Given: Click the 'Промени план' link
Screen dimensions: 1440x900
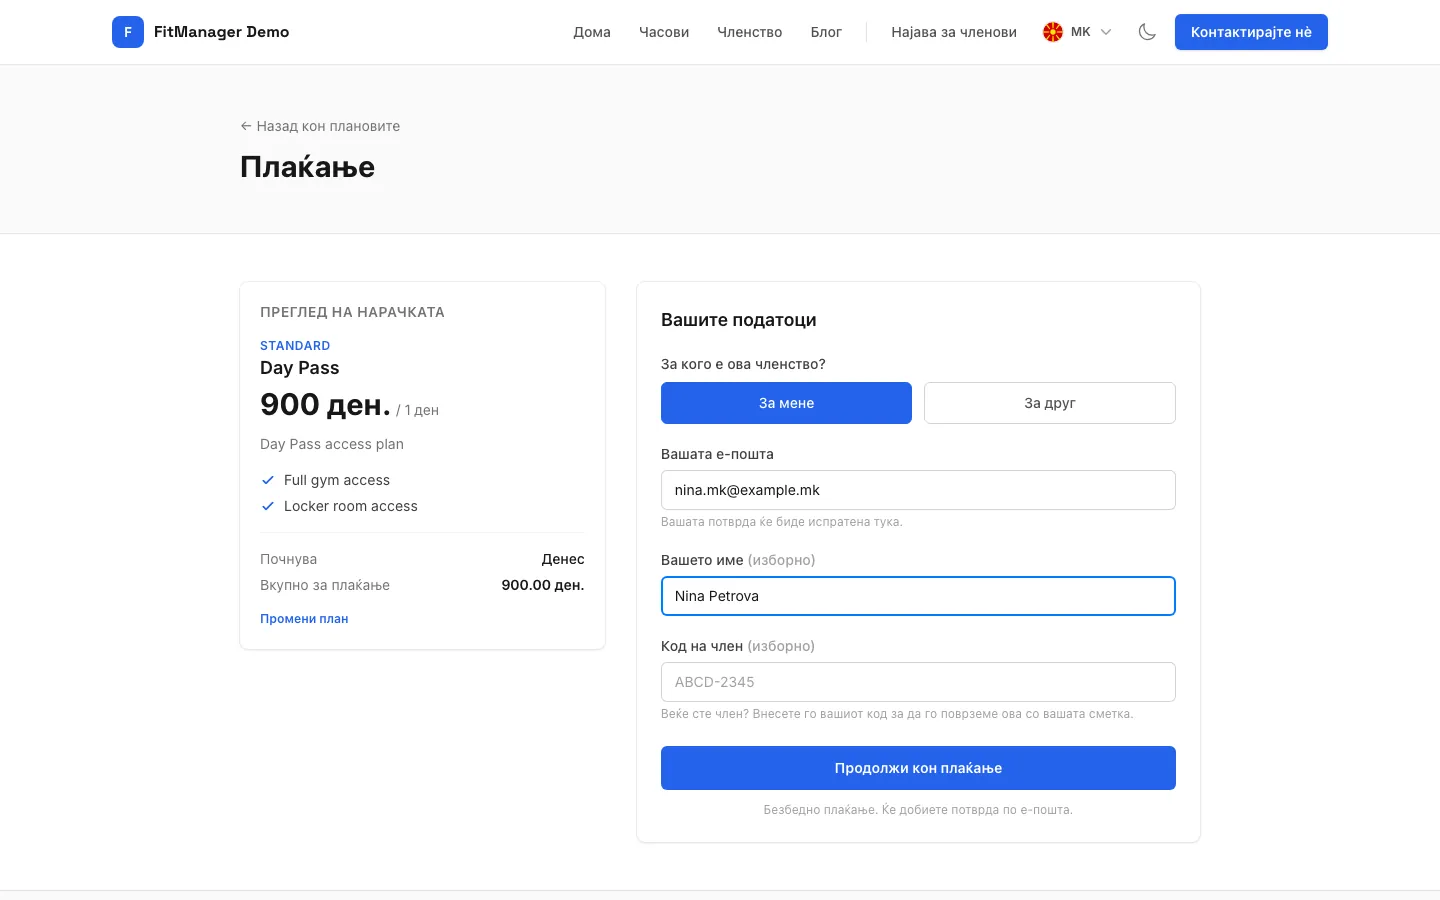Looking at the screenshot, I should [304, 619].
